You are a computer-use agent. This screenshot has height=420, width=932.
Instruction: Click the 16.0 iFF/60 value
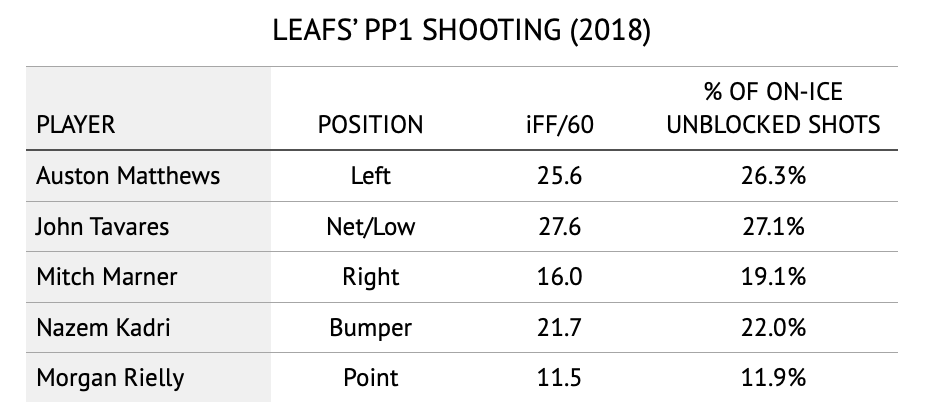tap(559, 277)
